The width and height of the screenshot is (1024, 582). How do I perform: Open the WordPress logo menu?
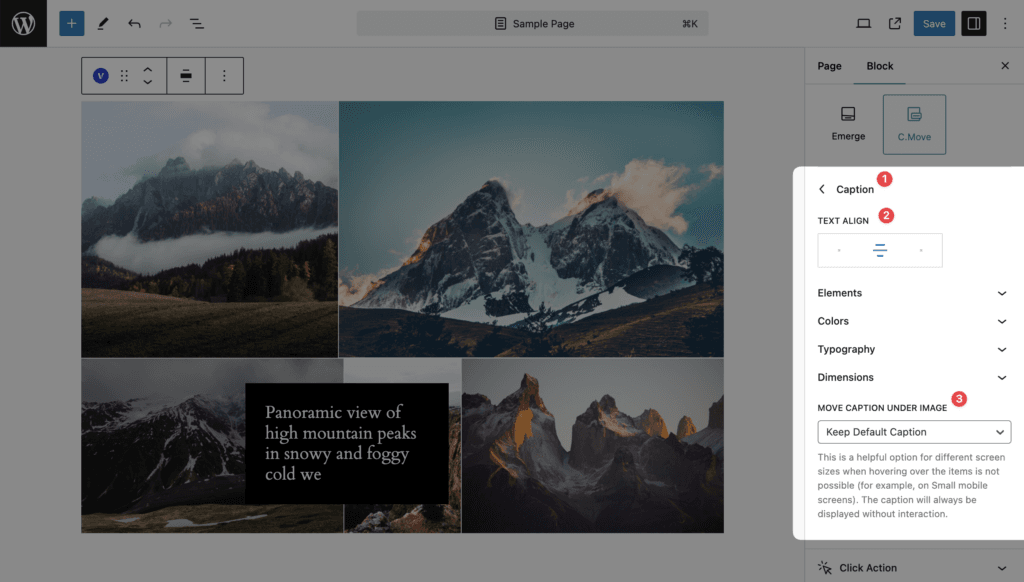24,24
